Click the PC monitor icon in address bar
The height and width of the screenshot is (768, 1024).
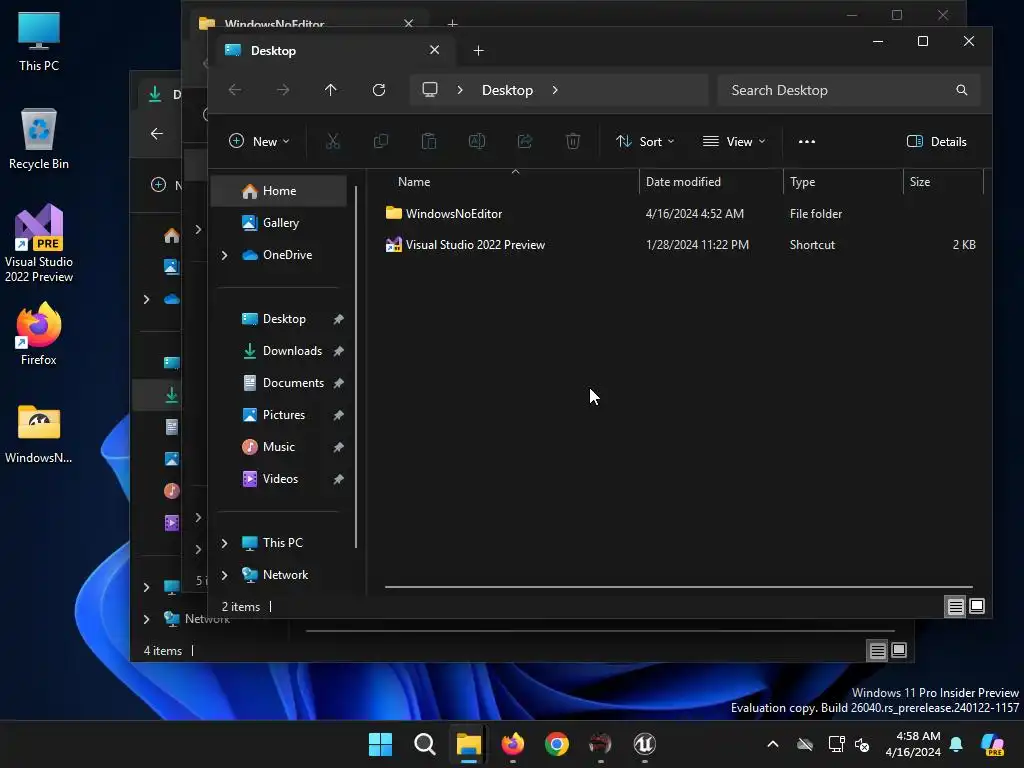(430, 89)
